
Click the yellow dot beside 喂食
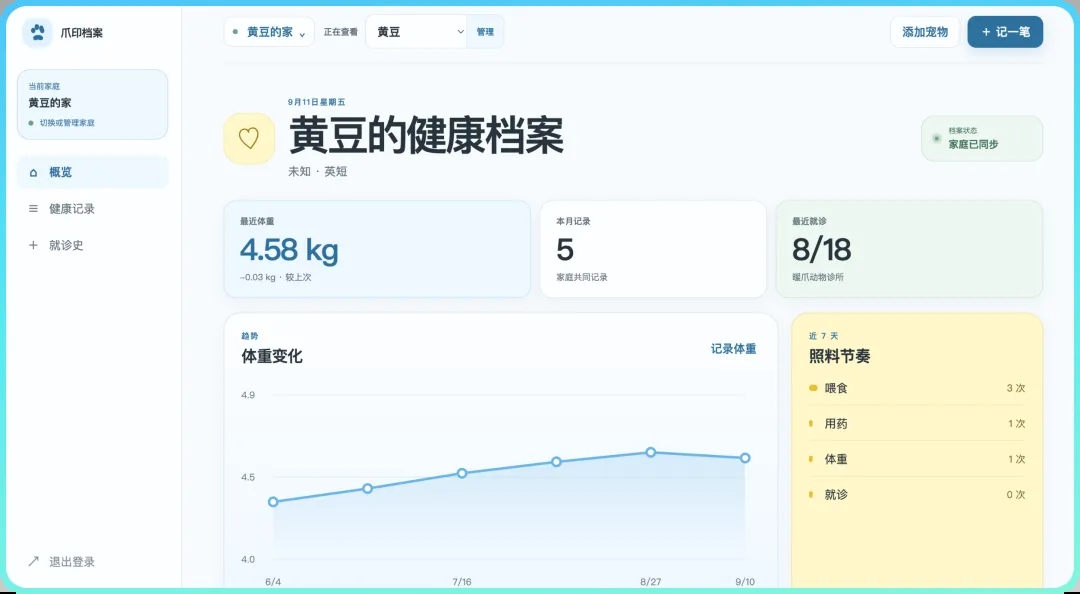pyautogui.click(x=813, y=388)
